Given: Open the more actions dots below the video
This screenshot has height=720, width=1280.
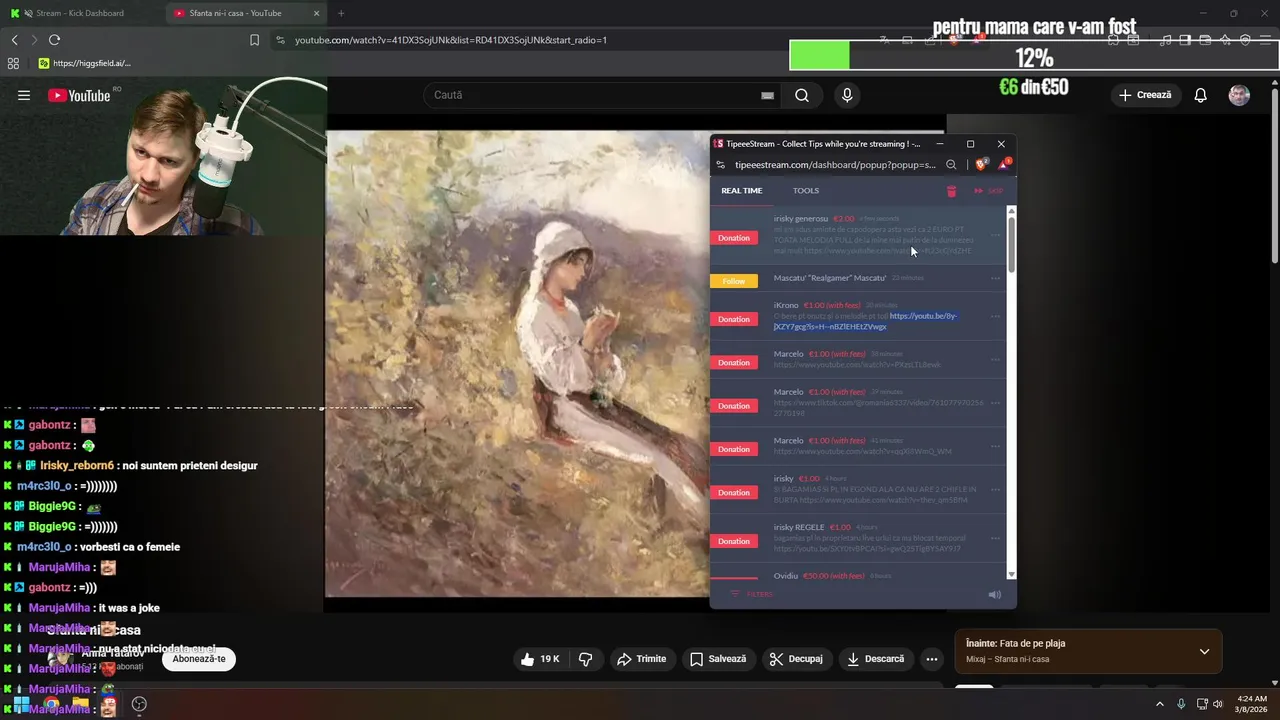Looking at the screenshot, I should pos(931,659).
